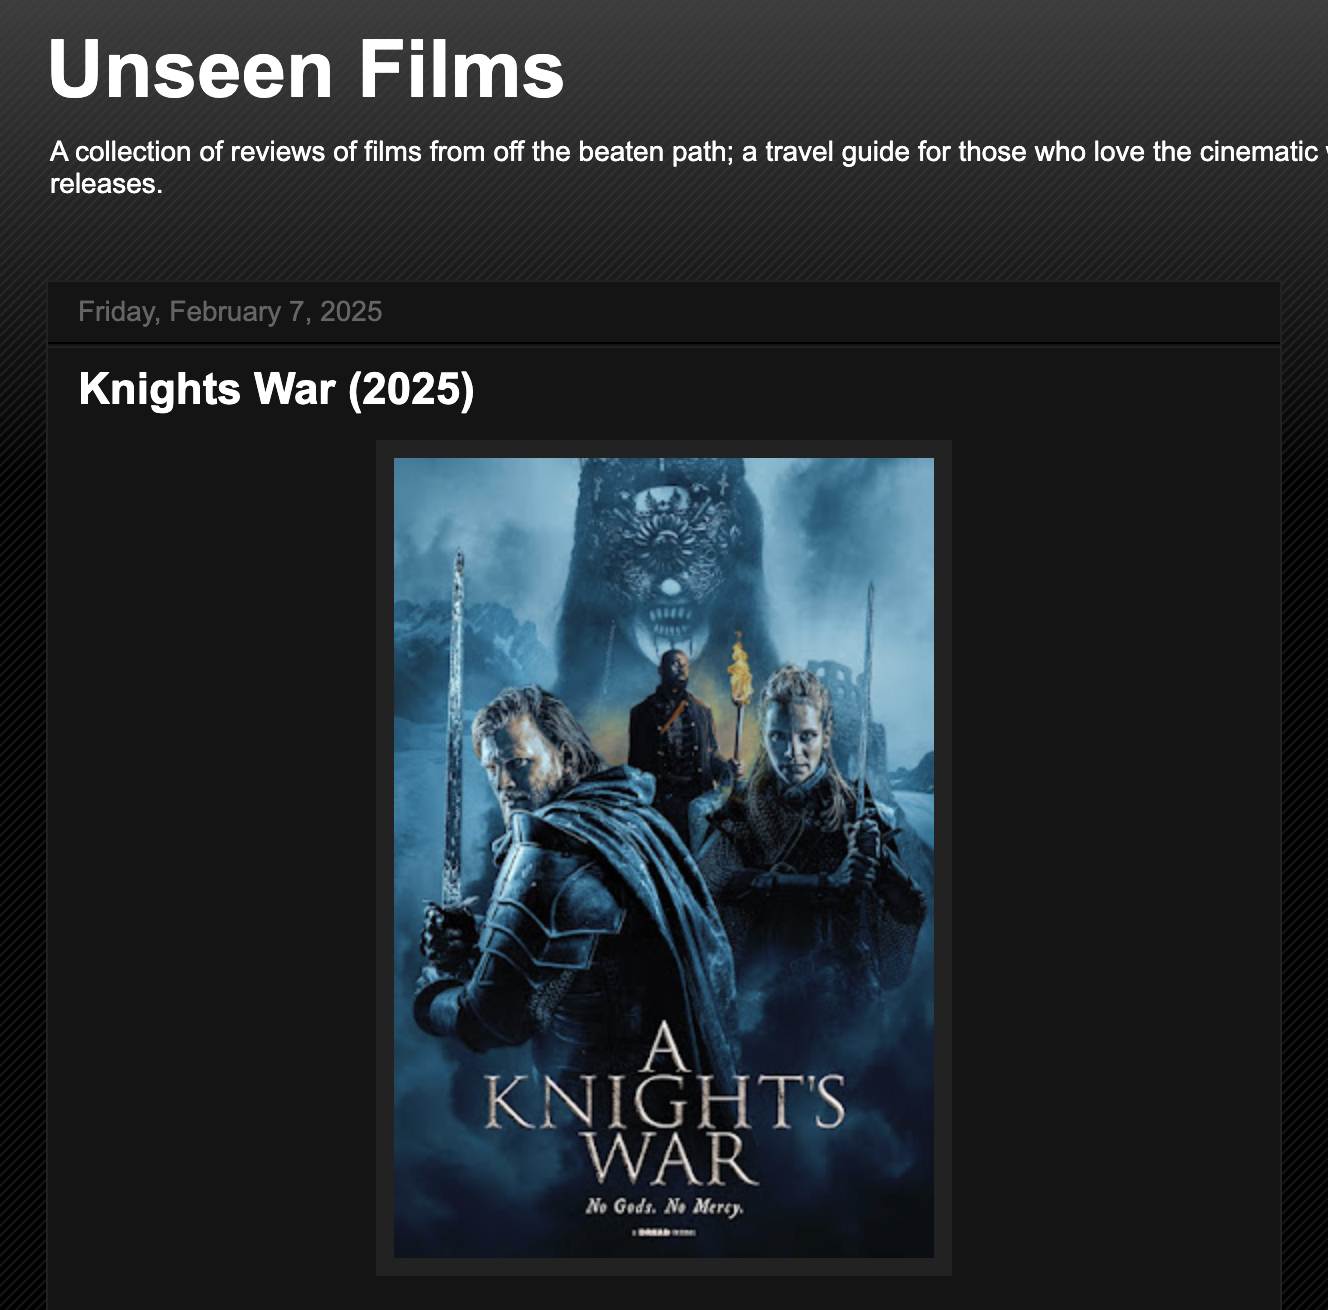Image resolution: width=1328 pixels, height=1310 pixels.
Task: Open the A Knight's War poster image
Action: [x=664, y=858]
